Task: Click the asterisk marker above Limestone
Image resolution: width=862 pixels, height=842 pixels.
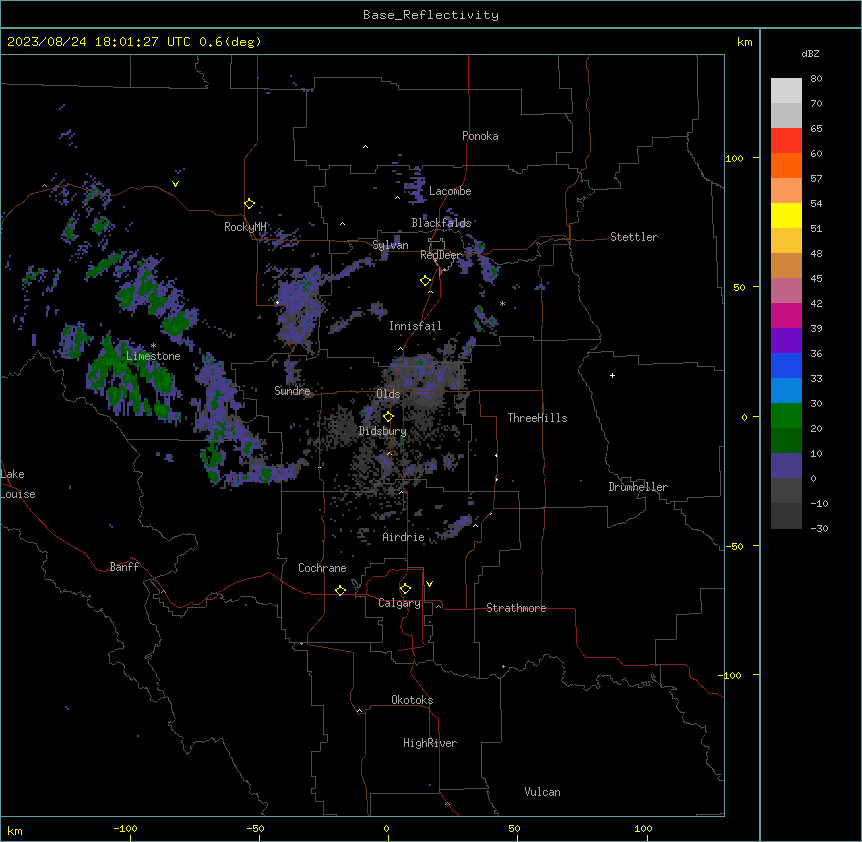Action: pos(153,346)
